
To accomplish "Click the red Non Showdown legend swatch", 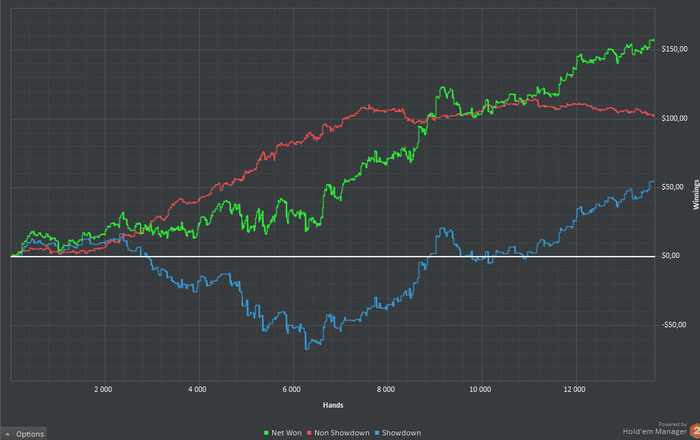I will point(309,433).
